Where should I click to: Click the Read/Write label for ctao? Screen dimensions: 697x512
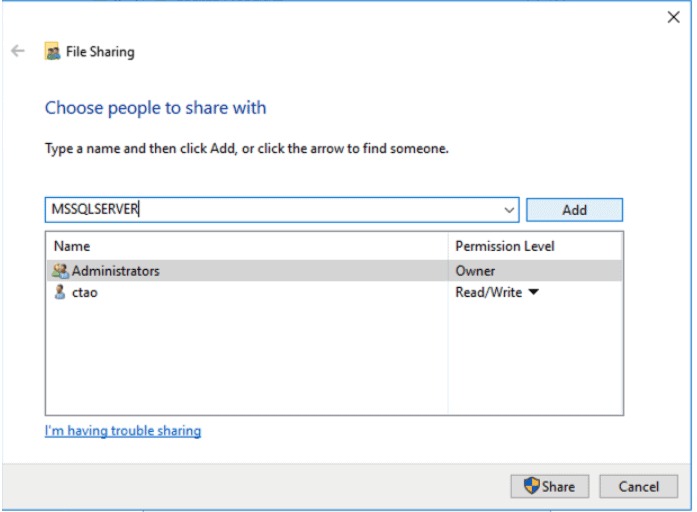(488, 293)
